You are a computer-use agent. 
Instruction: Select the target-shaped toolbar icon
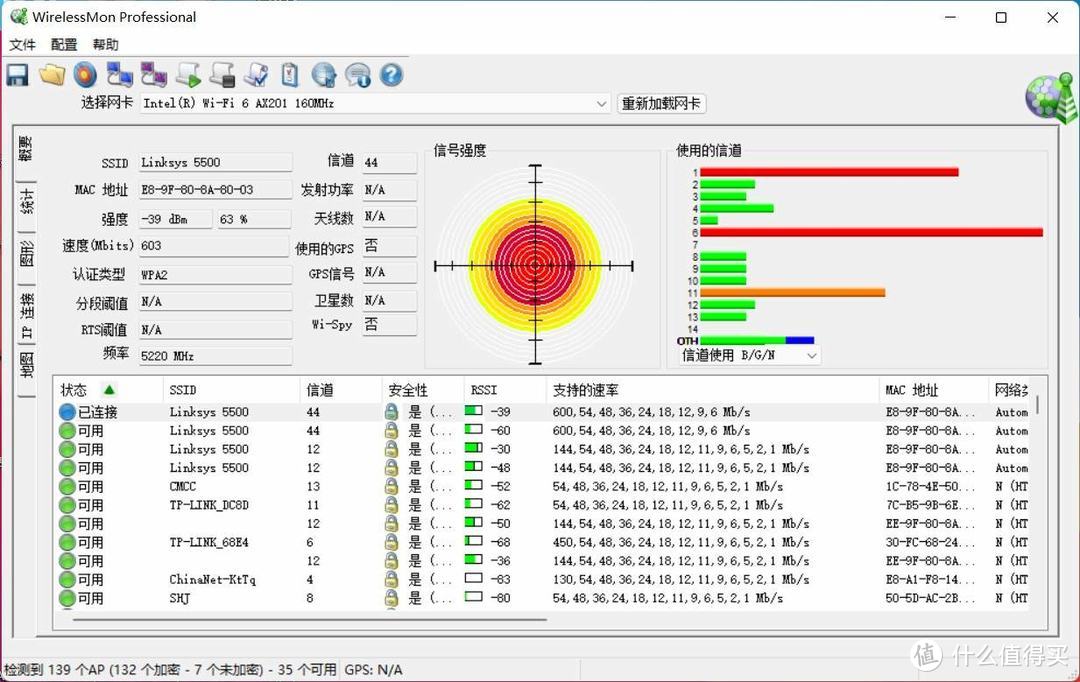pyautogui.click(x=85, y=74)
